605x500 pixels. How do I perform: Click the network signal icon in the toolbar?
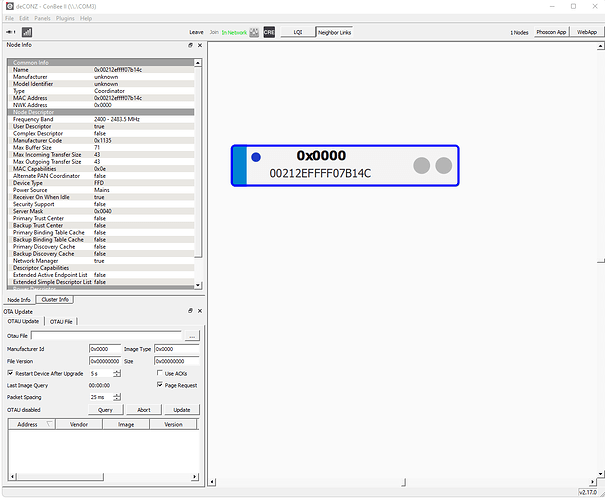pyautogui.click(x=25, y=33)
